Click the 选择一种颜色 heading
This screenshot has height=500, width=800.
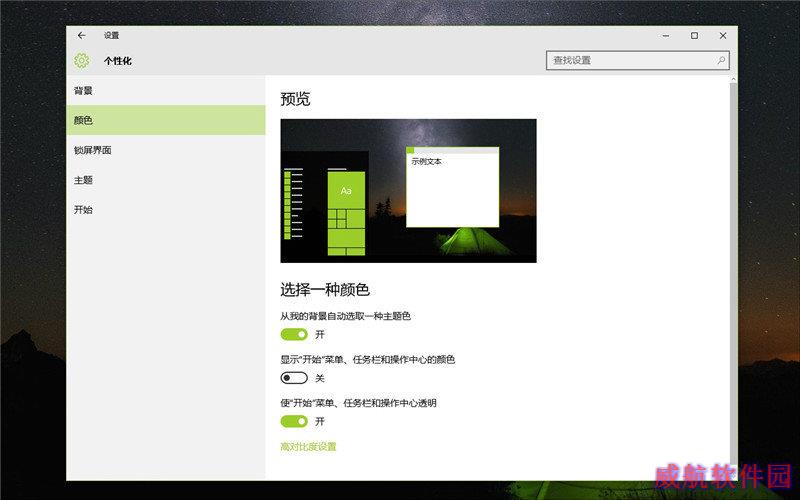(x=324, y=290)
